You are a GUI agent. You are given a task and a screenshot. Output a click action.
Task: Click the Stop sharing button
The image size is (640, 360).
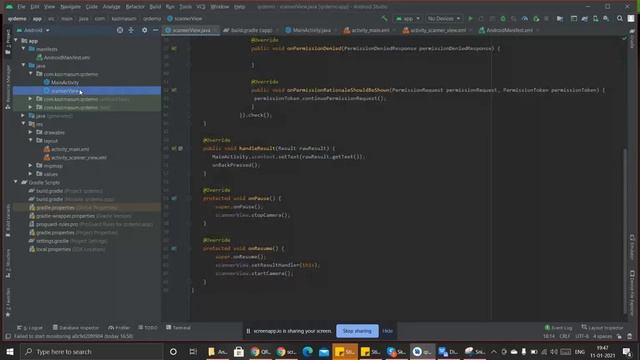(357, 331)
